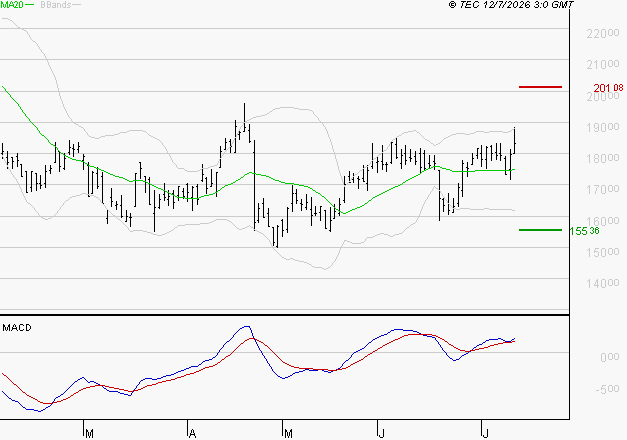
Task: Click the BBands legend label
Action: tap(55, 5)
